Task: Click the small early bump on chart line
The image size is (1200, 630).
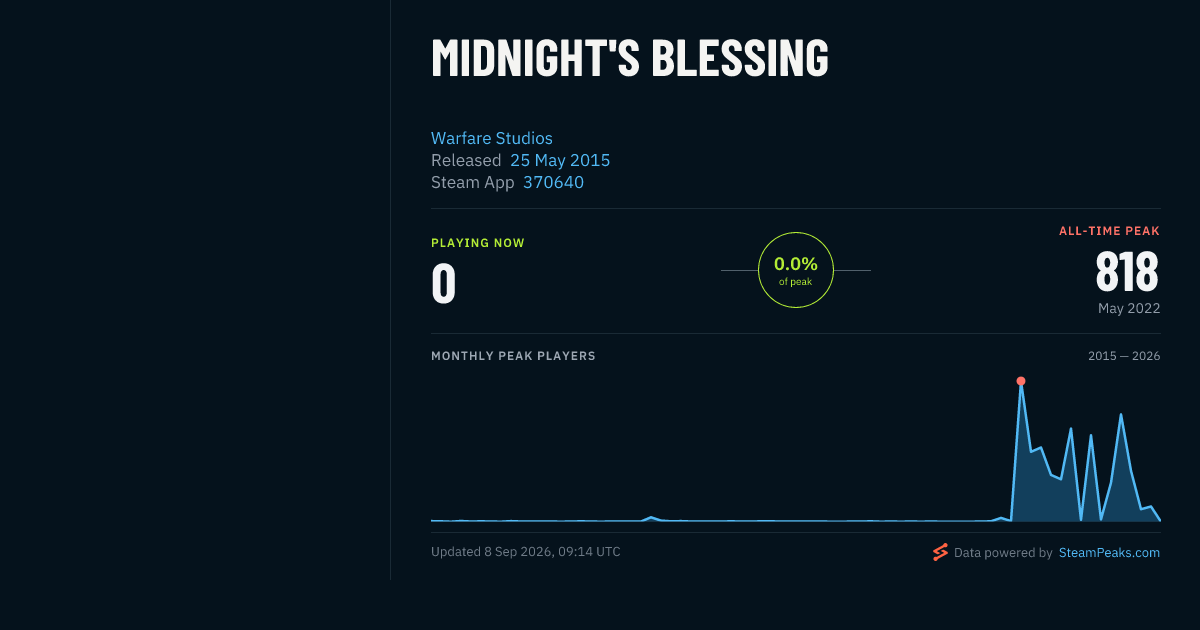Action: tap(651, 517)
